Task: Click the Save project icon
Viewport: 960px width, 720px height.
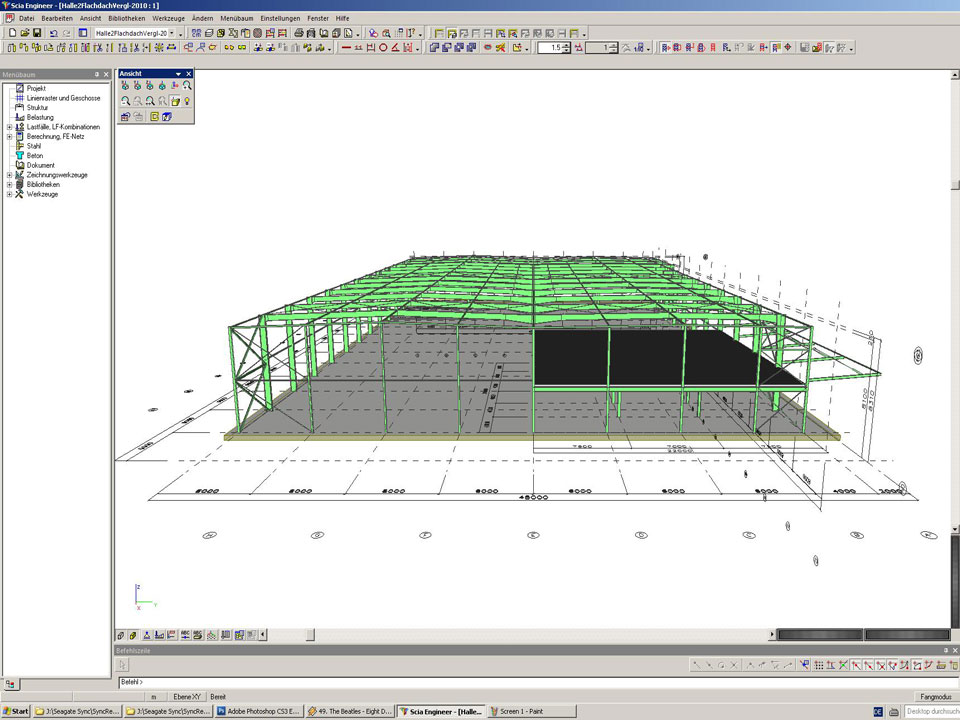Action: pyautogui.click(x=38, y=33)
